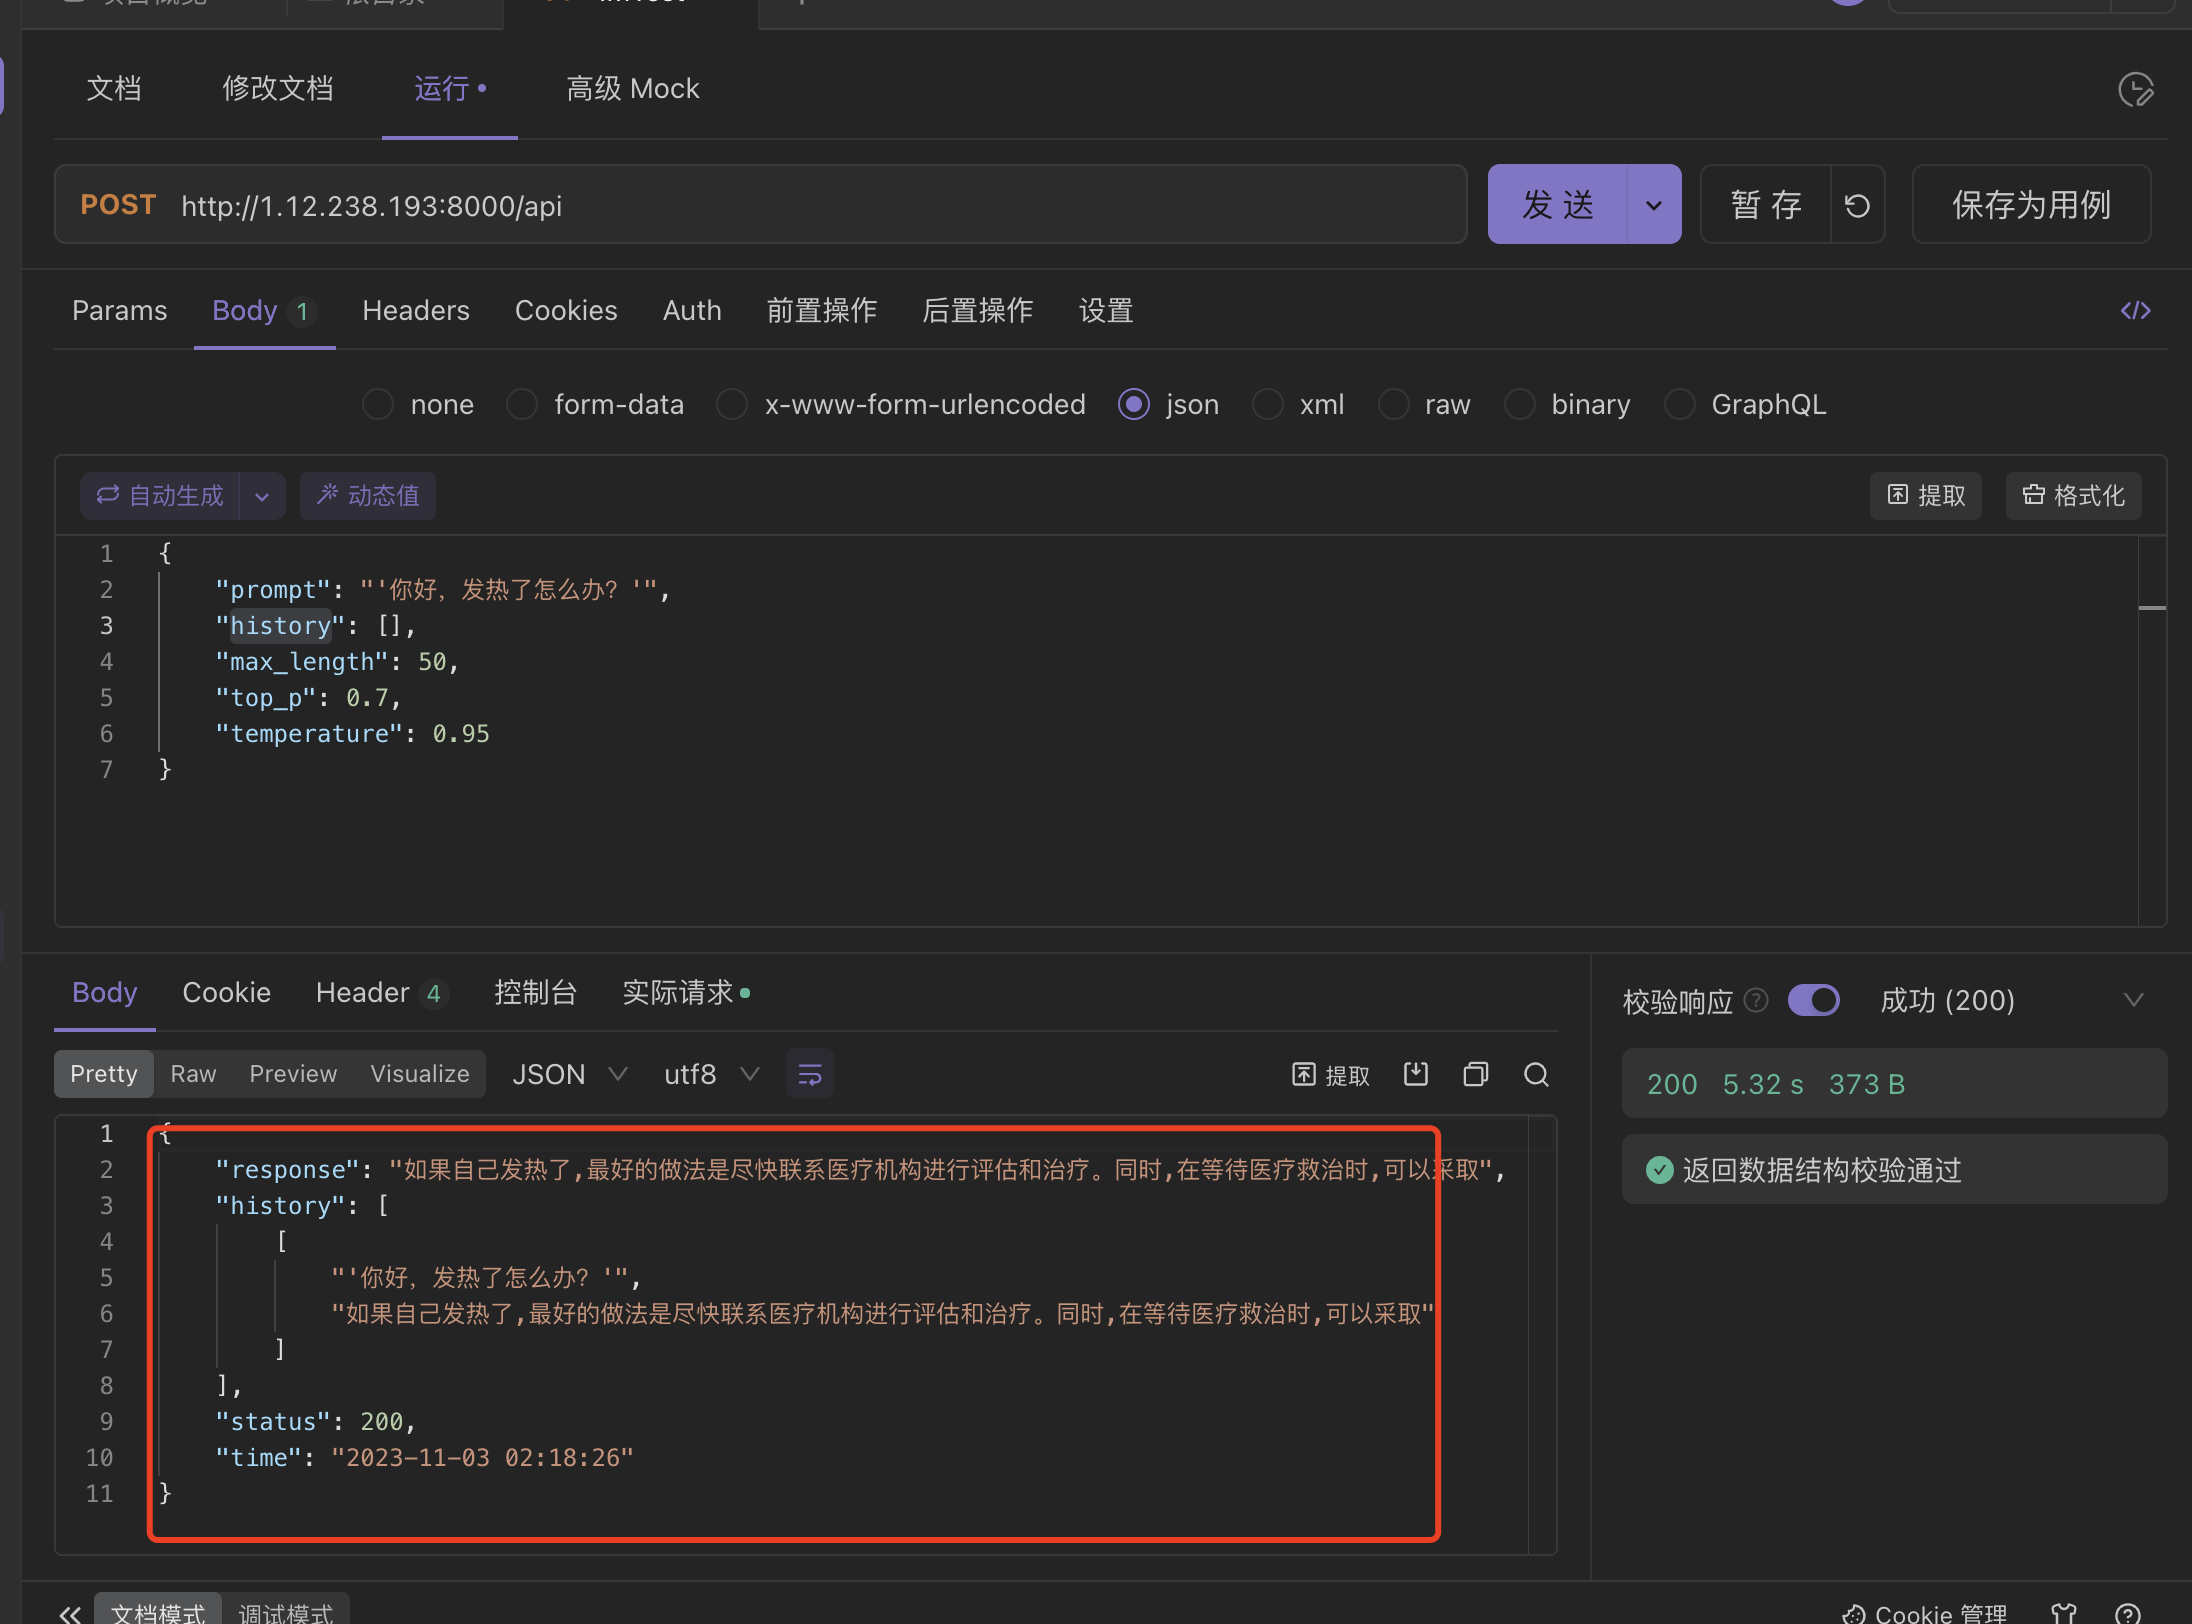Select the GraphQL radio option
Viewport: 2192px width, 1624px height.
[1679, 404]
